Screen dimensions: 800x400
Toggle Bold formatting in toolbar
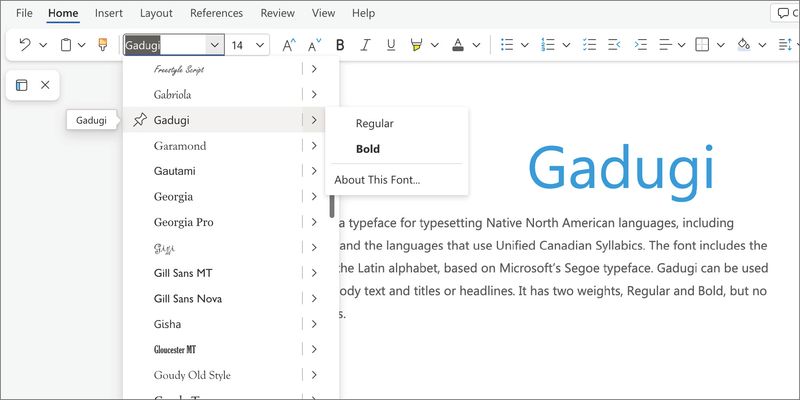tap(340, 45)
